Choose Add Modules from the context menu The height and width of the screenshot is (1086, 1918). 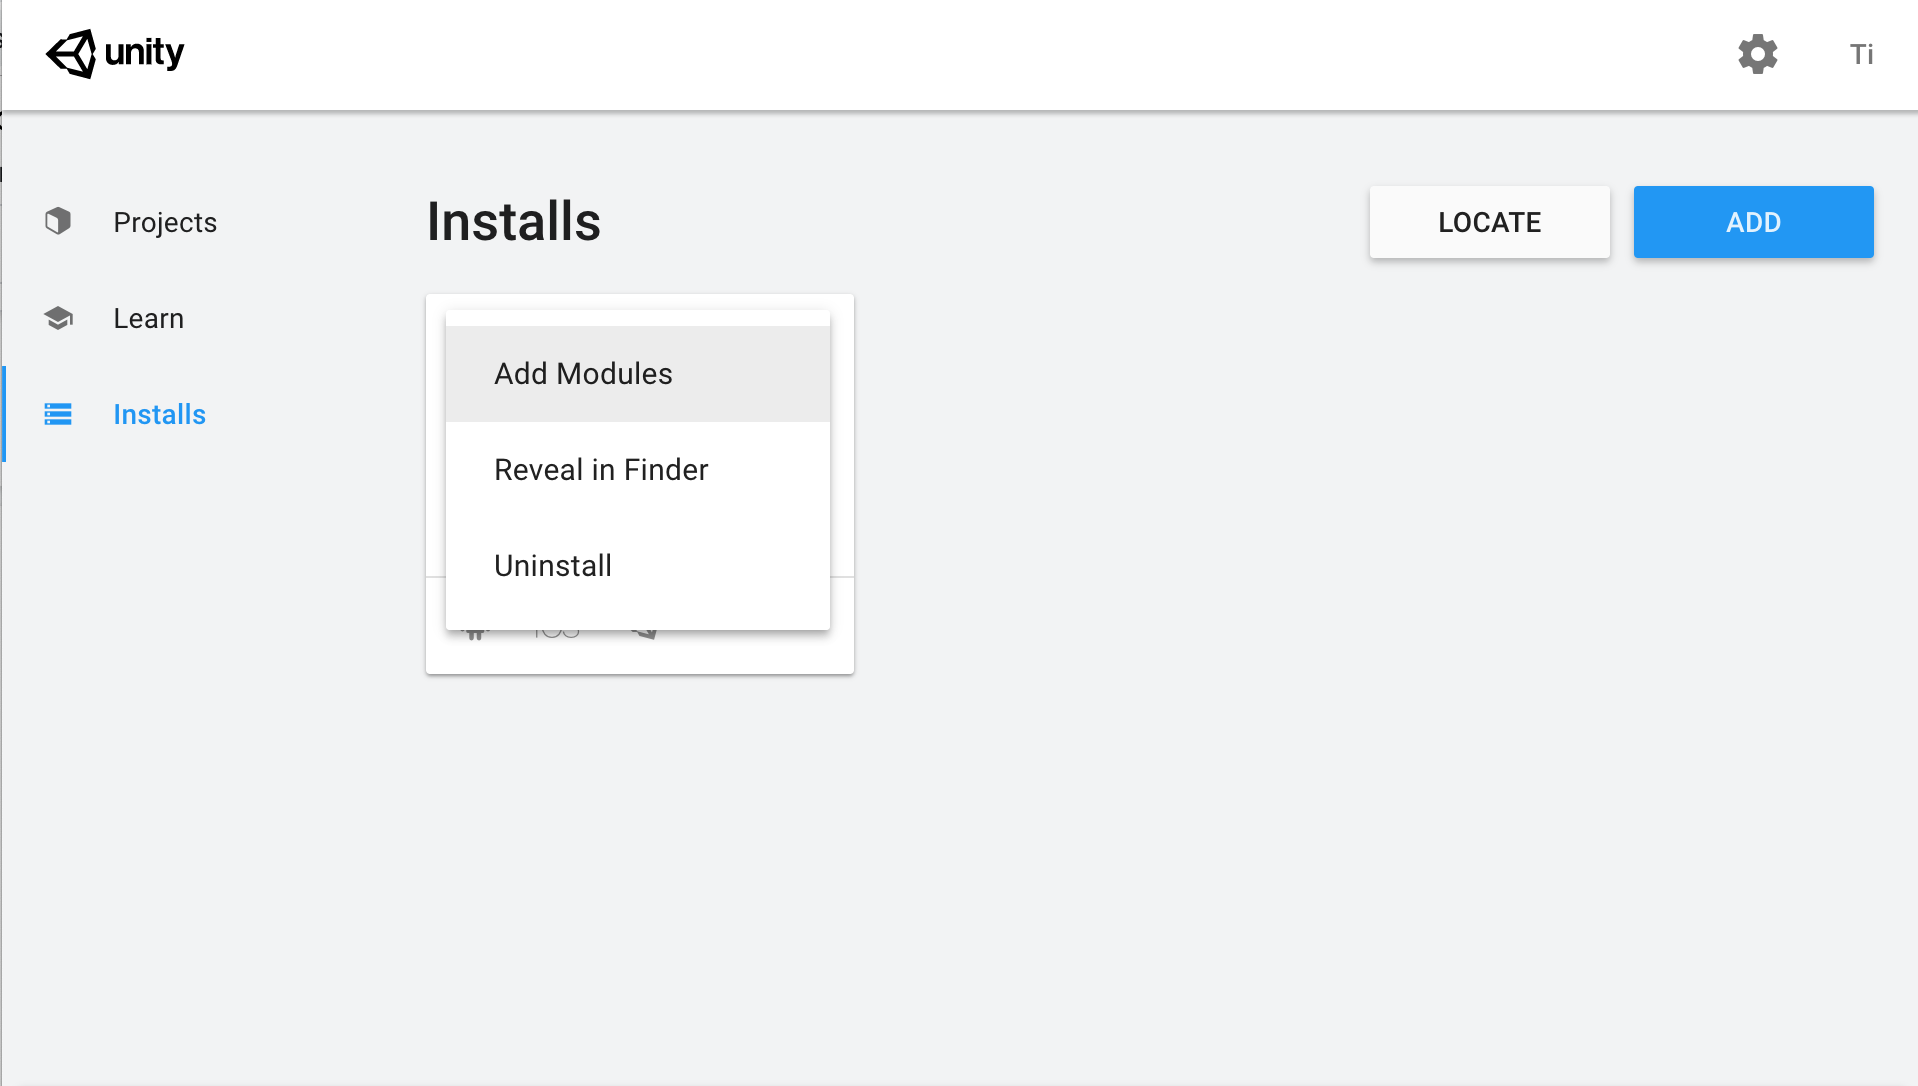pyautogui.click(x=583, y=374)
